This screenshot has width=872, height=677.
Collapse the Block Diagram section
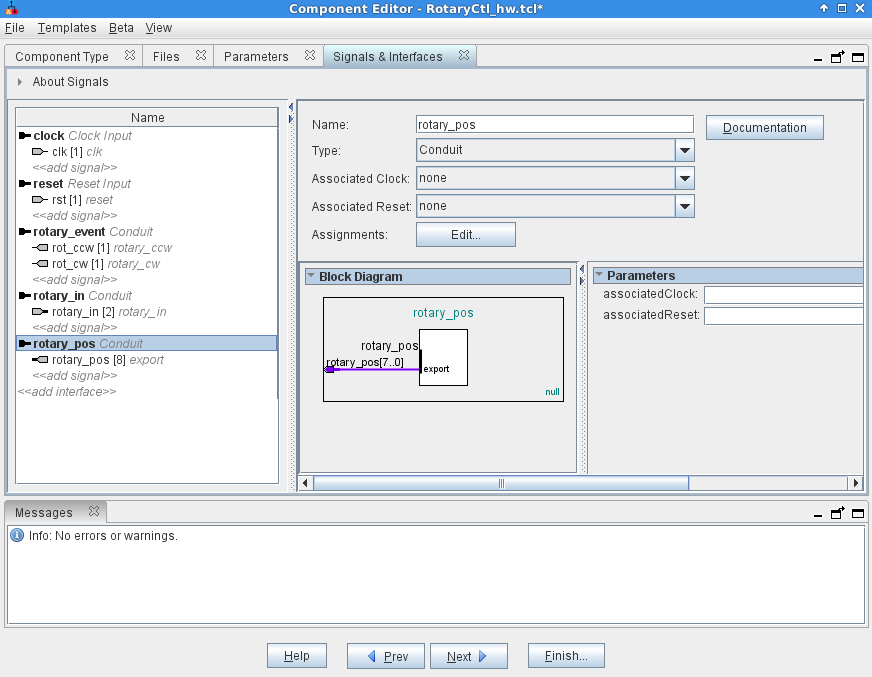(311, 276)
